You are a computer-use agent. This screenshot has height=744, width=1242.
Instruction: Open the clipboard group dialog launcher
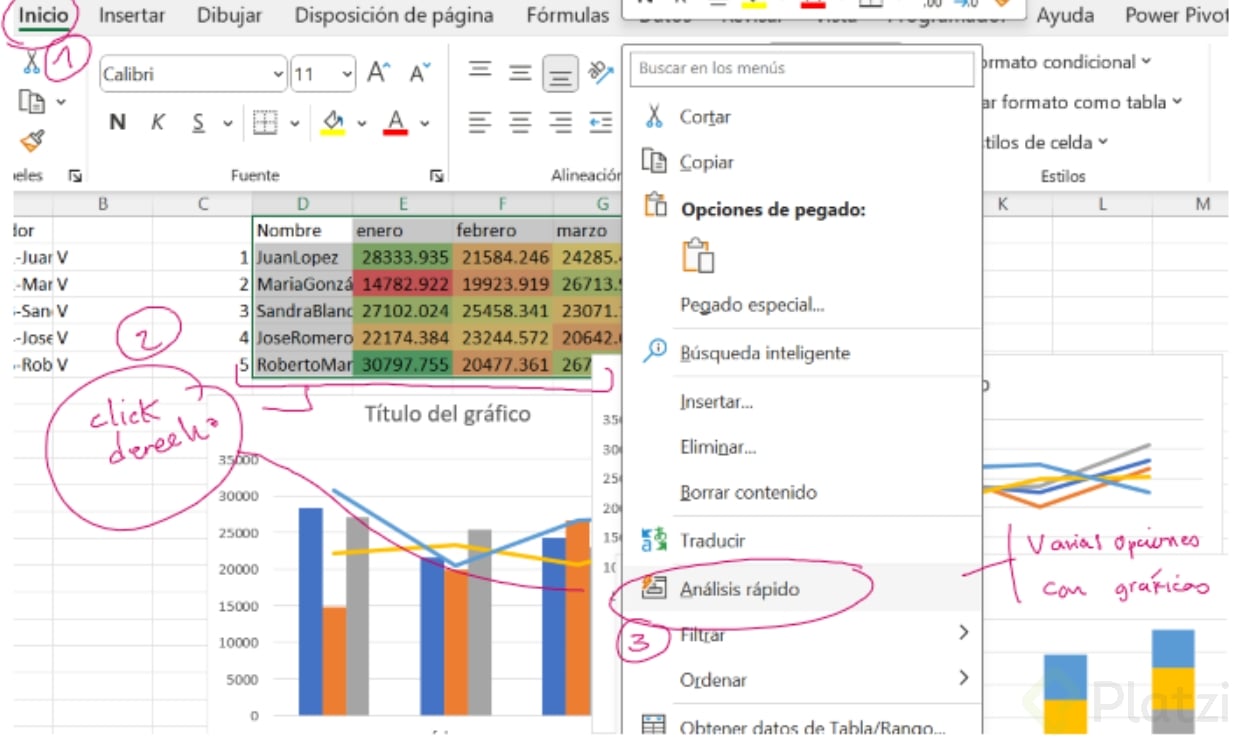[75, 176]
